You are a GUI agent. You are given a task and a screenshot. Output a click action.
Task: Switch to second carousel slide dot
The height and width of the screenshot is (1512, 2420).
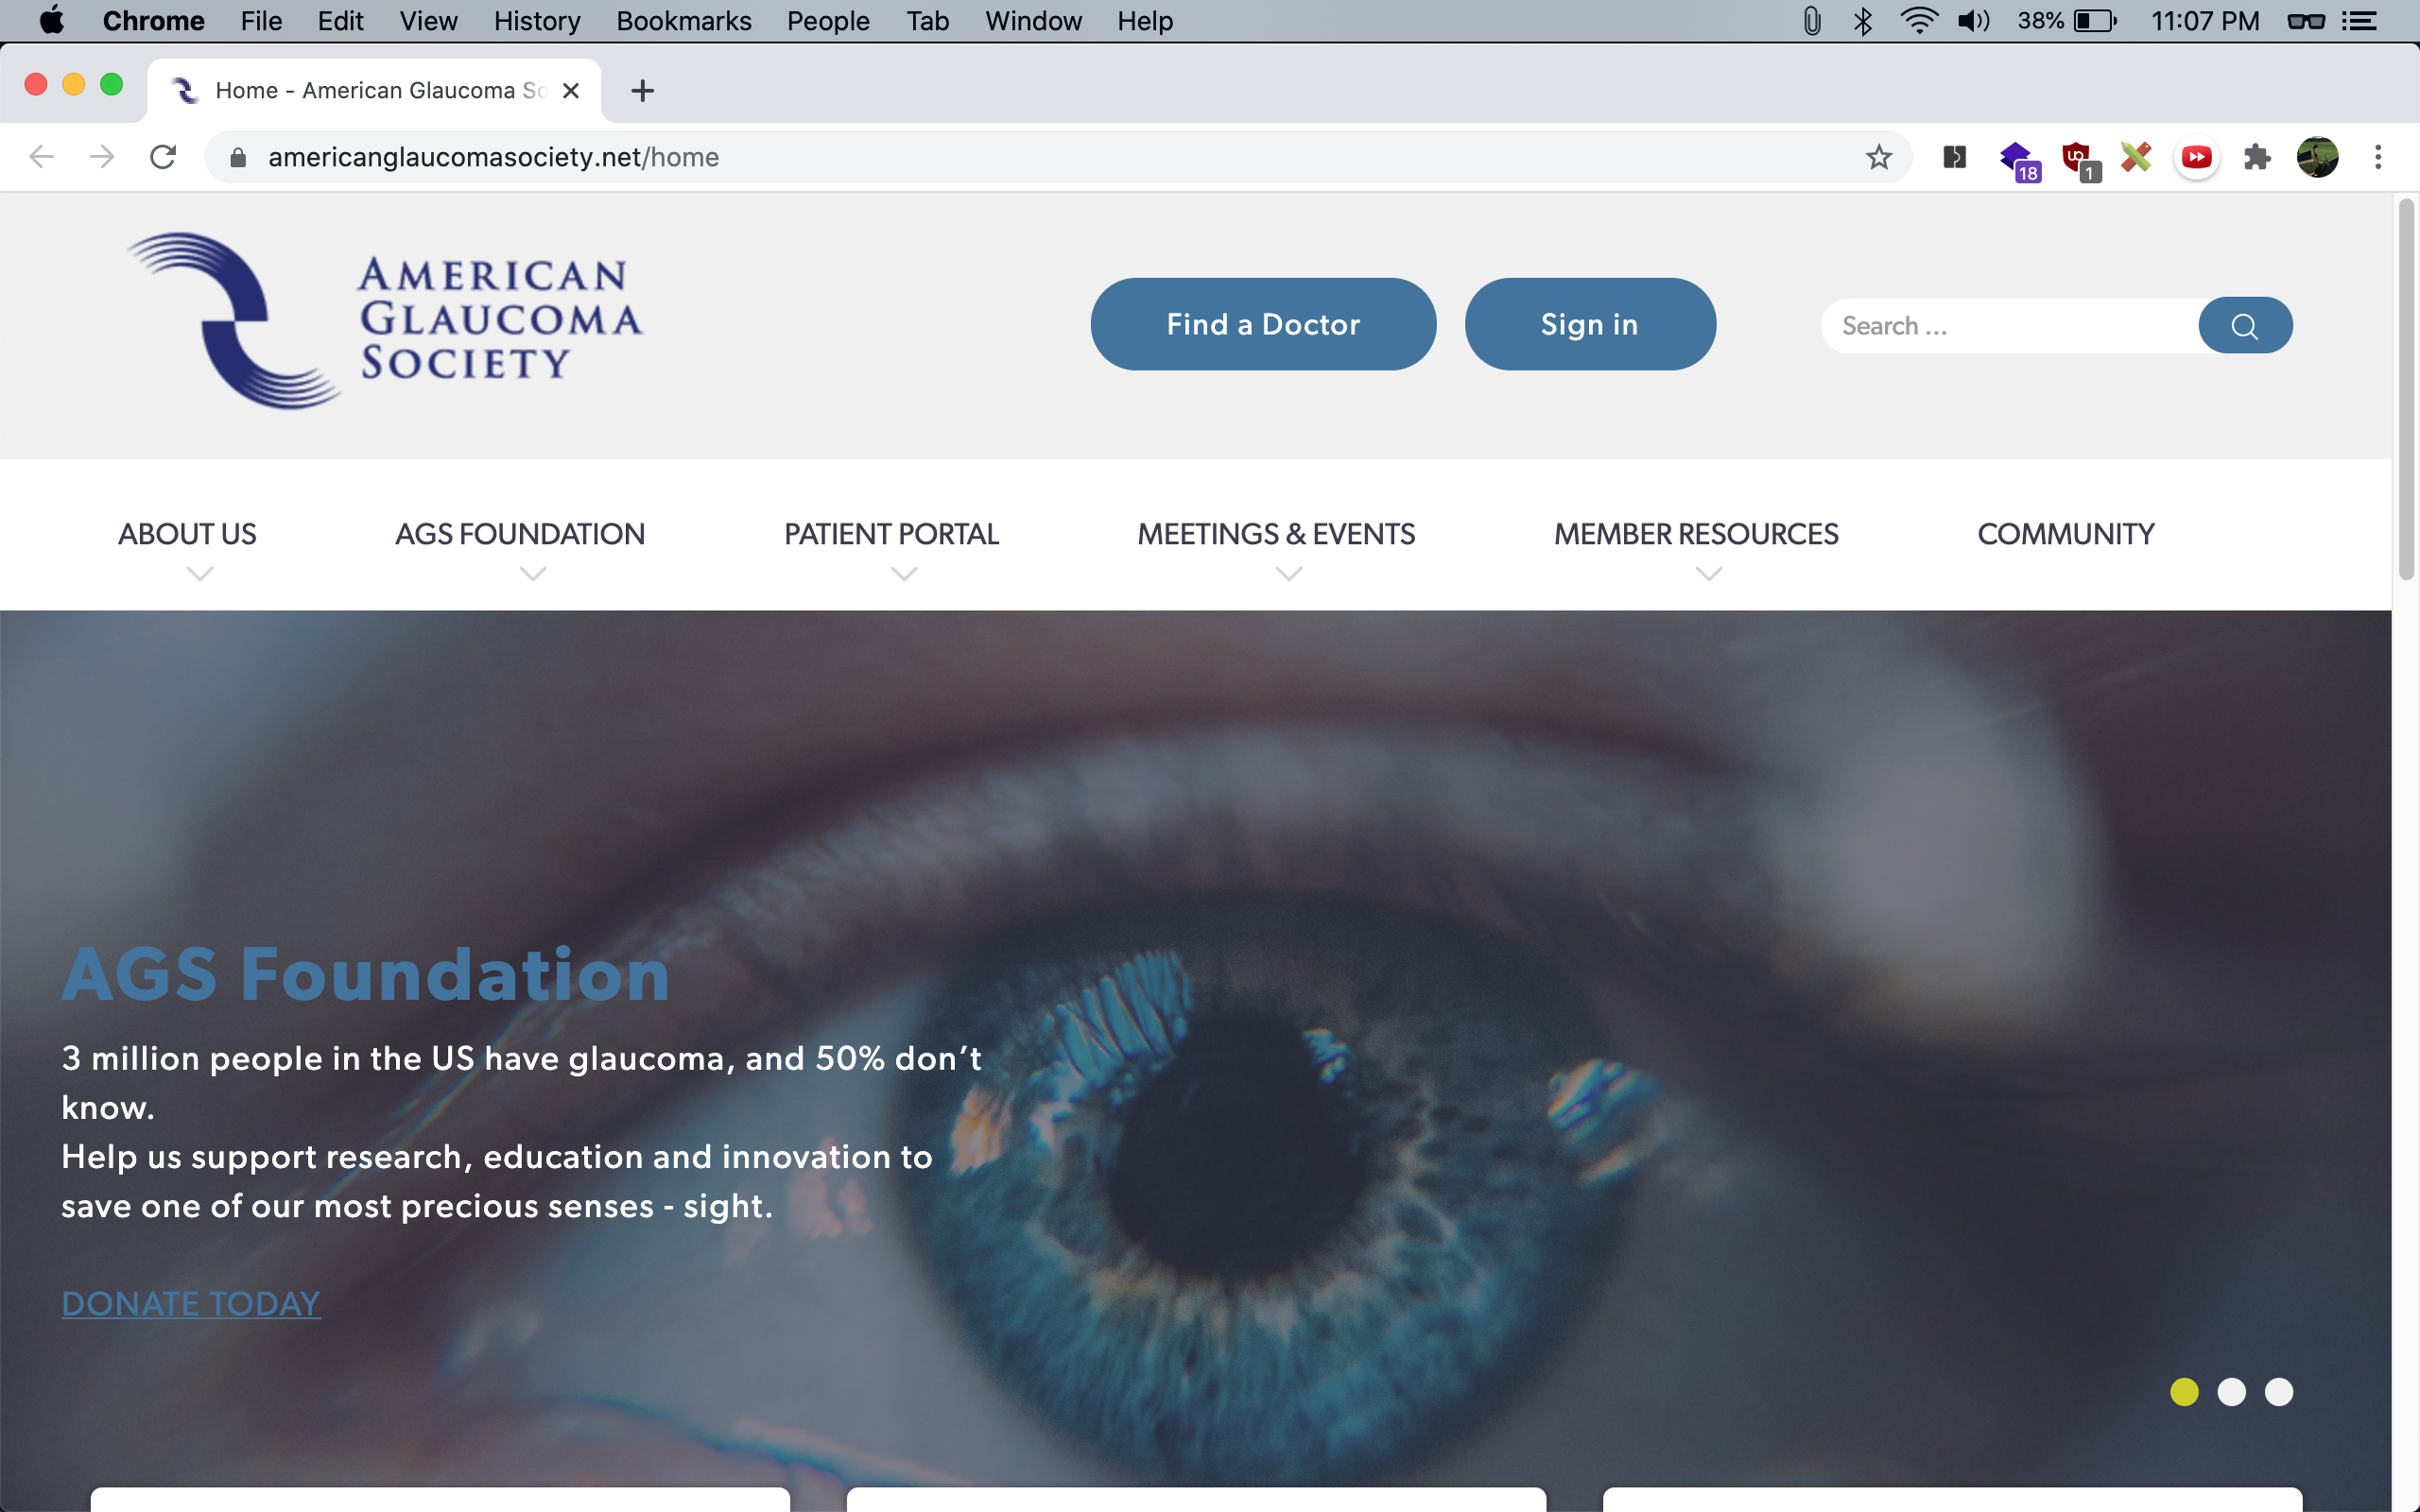pyautogui.click(x=2231, y=1391)
